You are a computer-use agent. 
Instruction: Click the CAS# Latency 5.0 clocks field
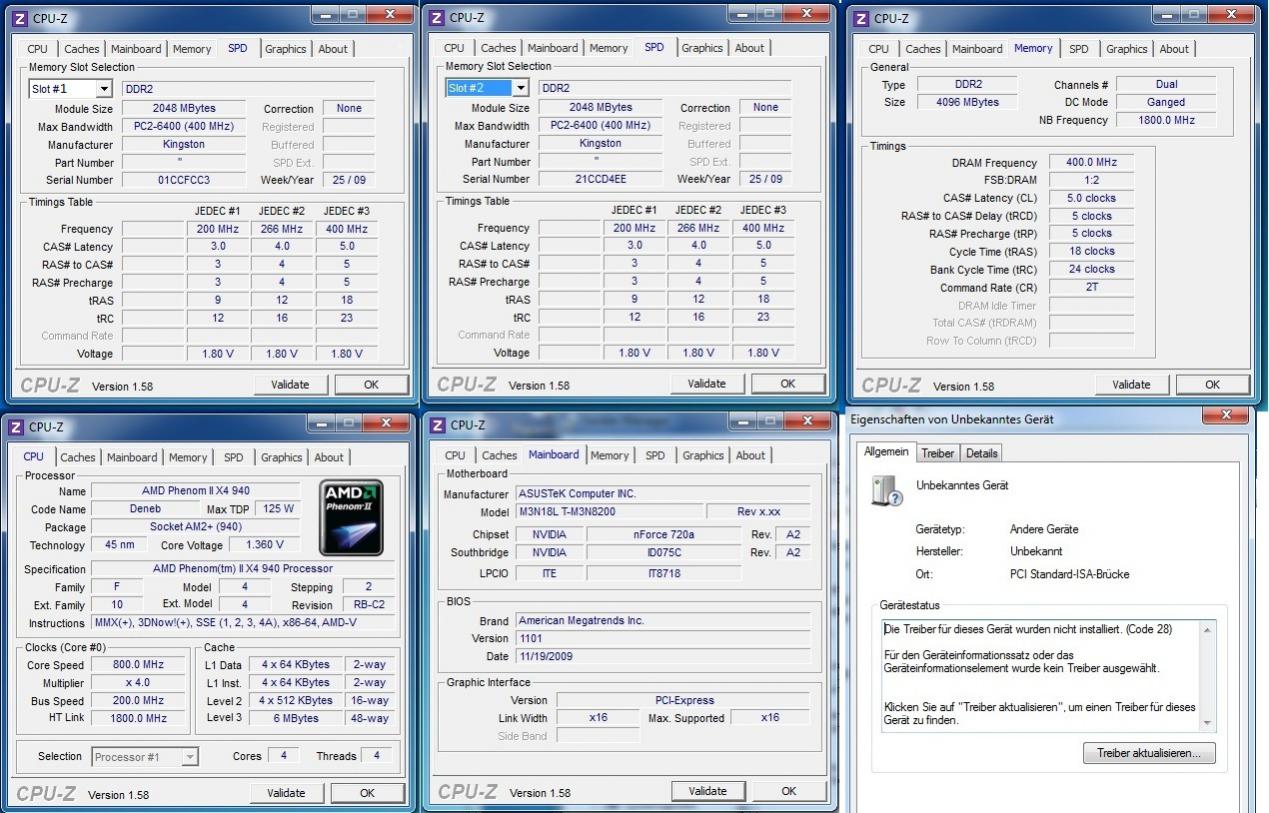(x=1091, y=198)
